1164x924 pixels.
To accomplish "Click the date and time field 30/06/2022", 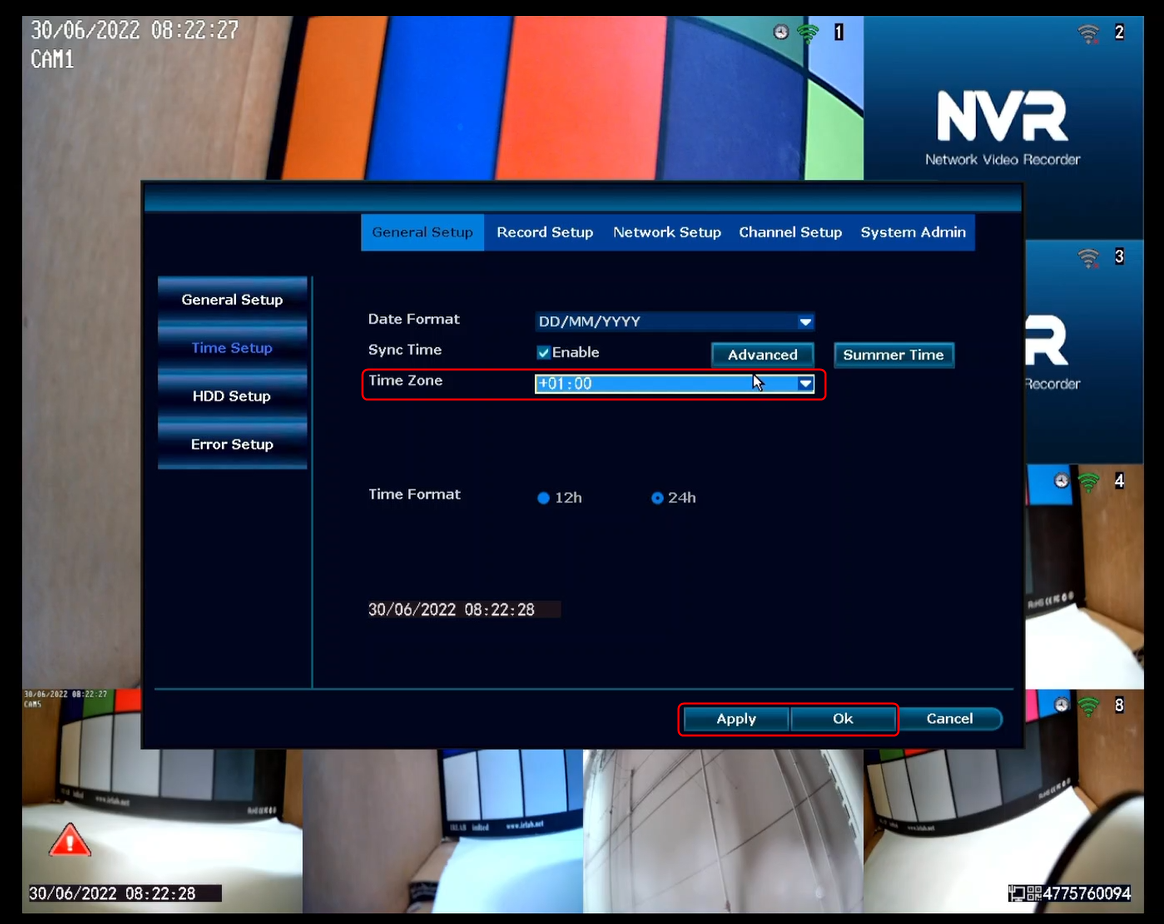I will [464, 609].
